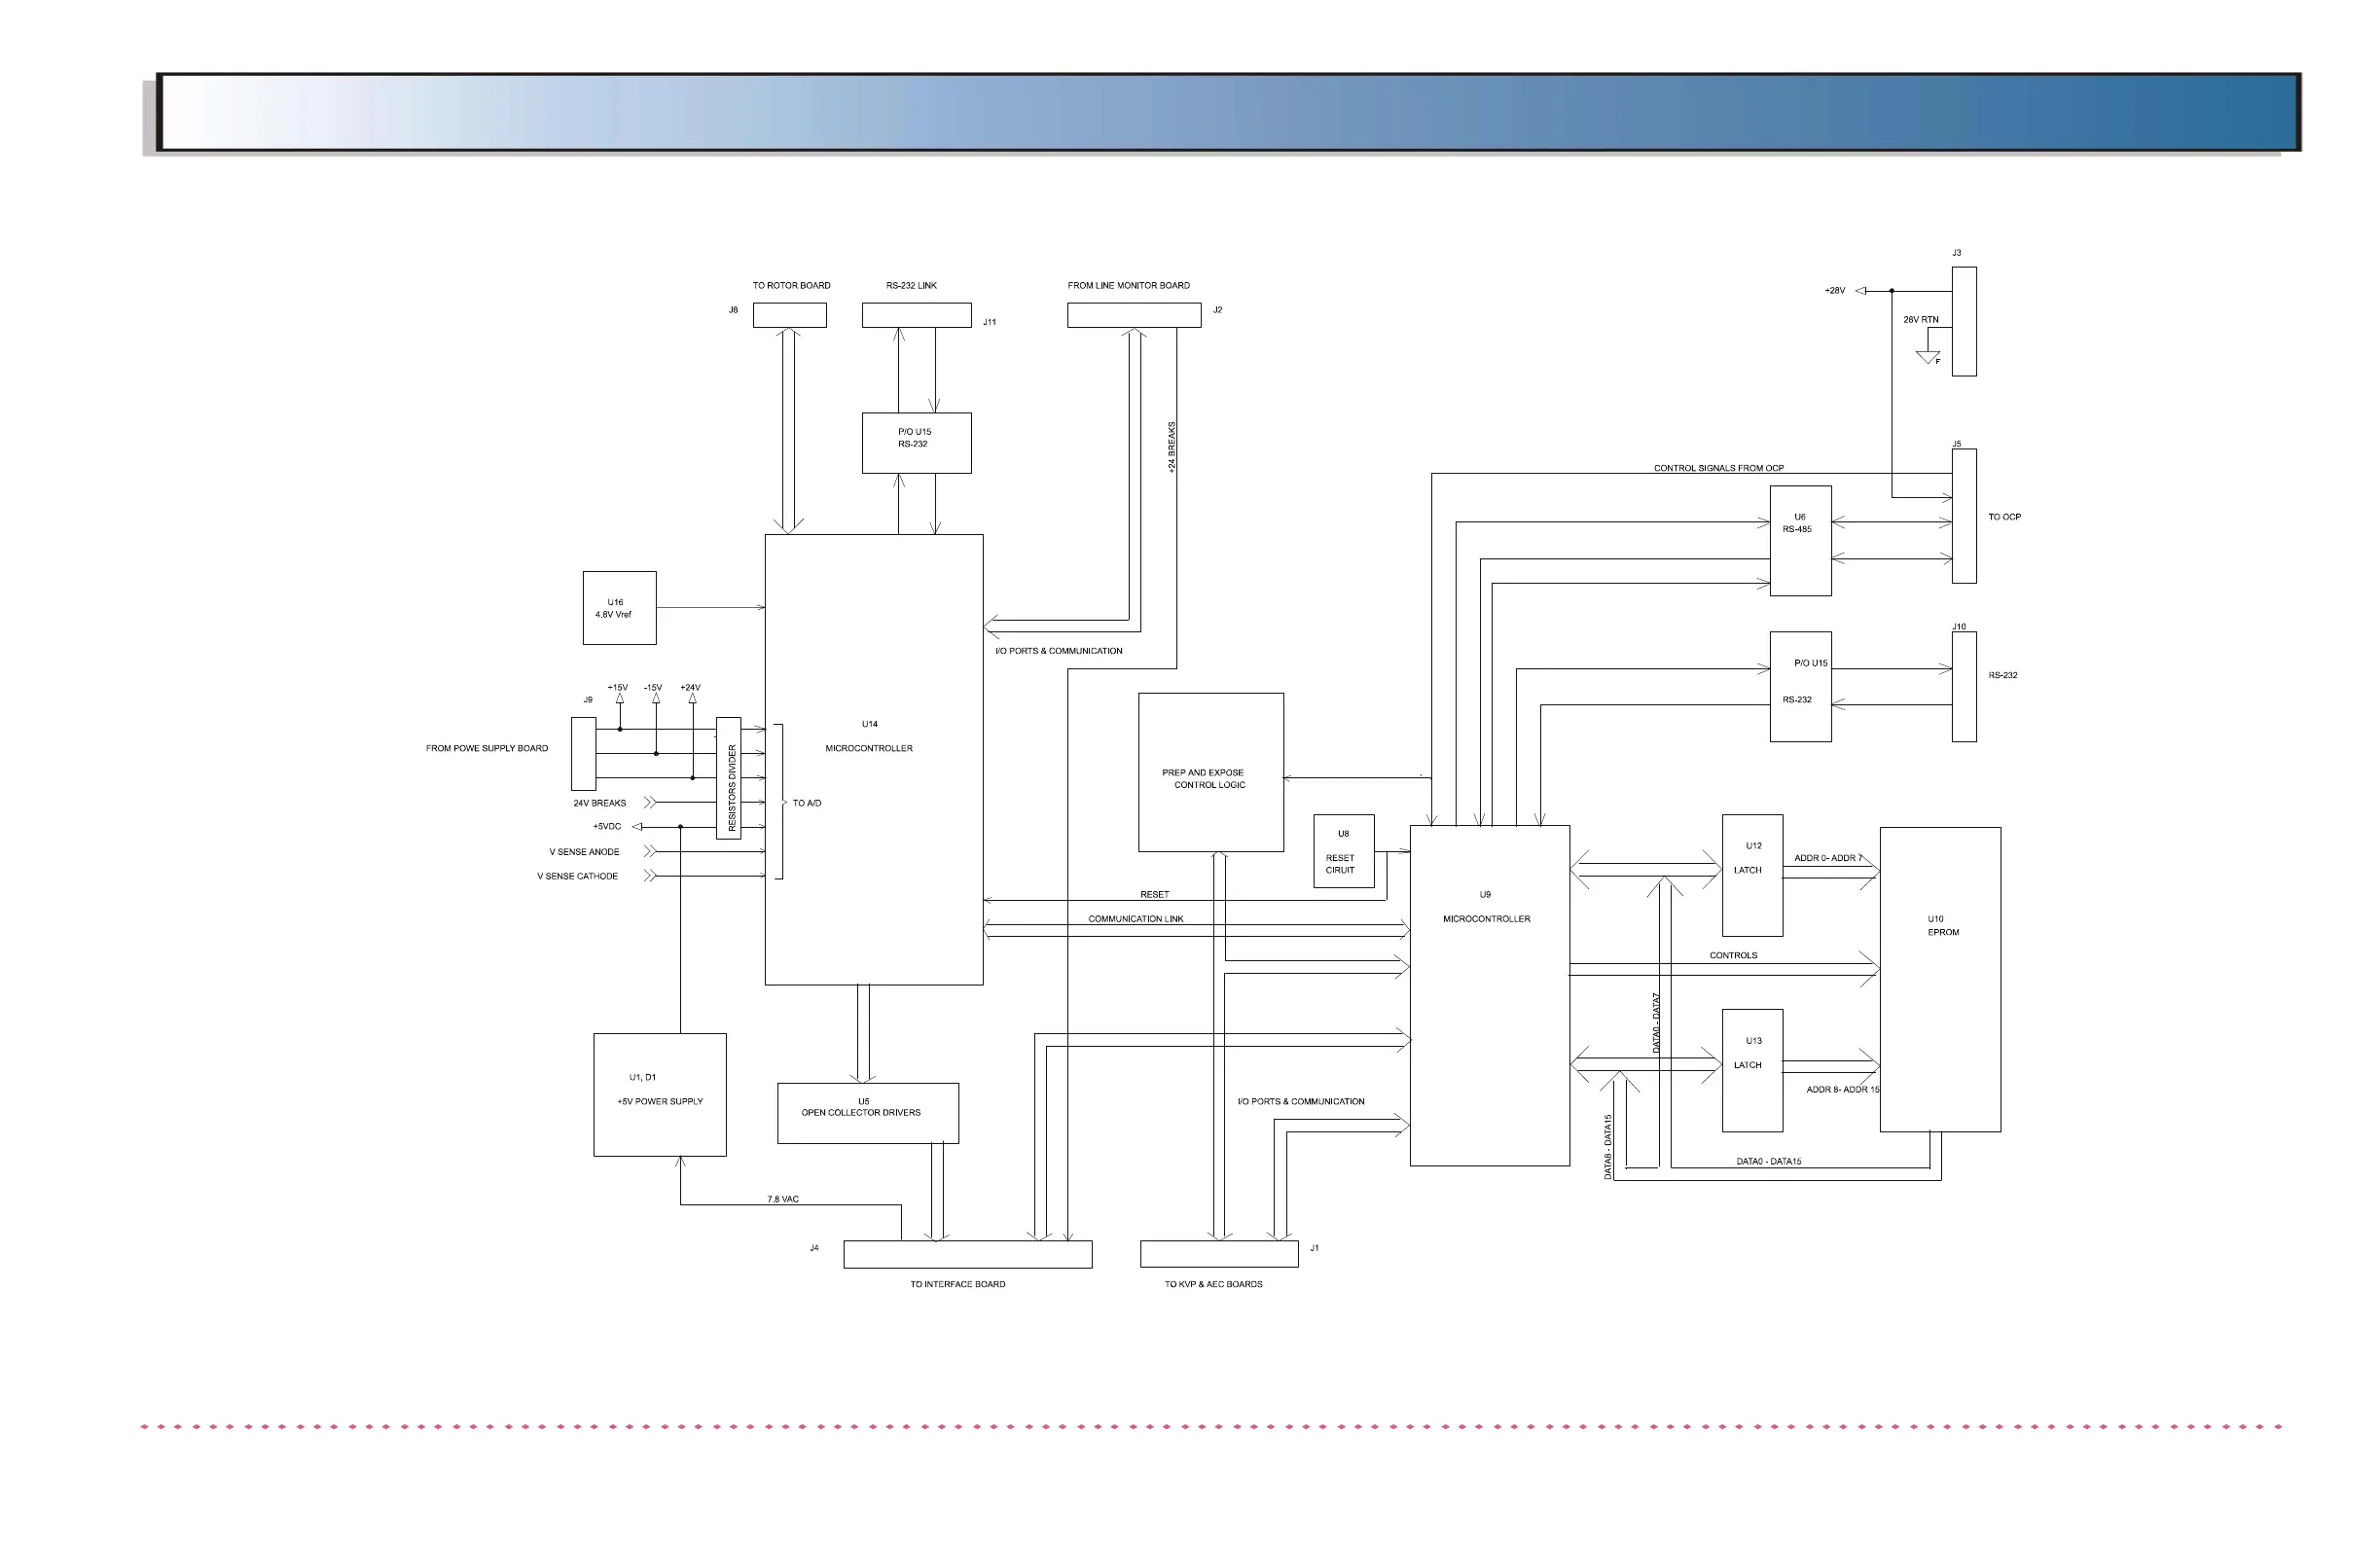Select the U8 Reset Circuit block
Screen dimensions: 2380x1541
(1343, 851)
